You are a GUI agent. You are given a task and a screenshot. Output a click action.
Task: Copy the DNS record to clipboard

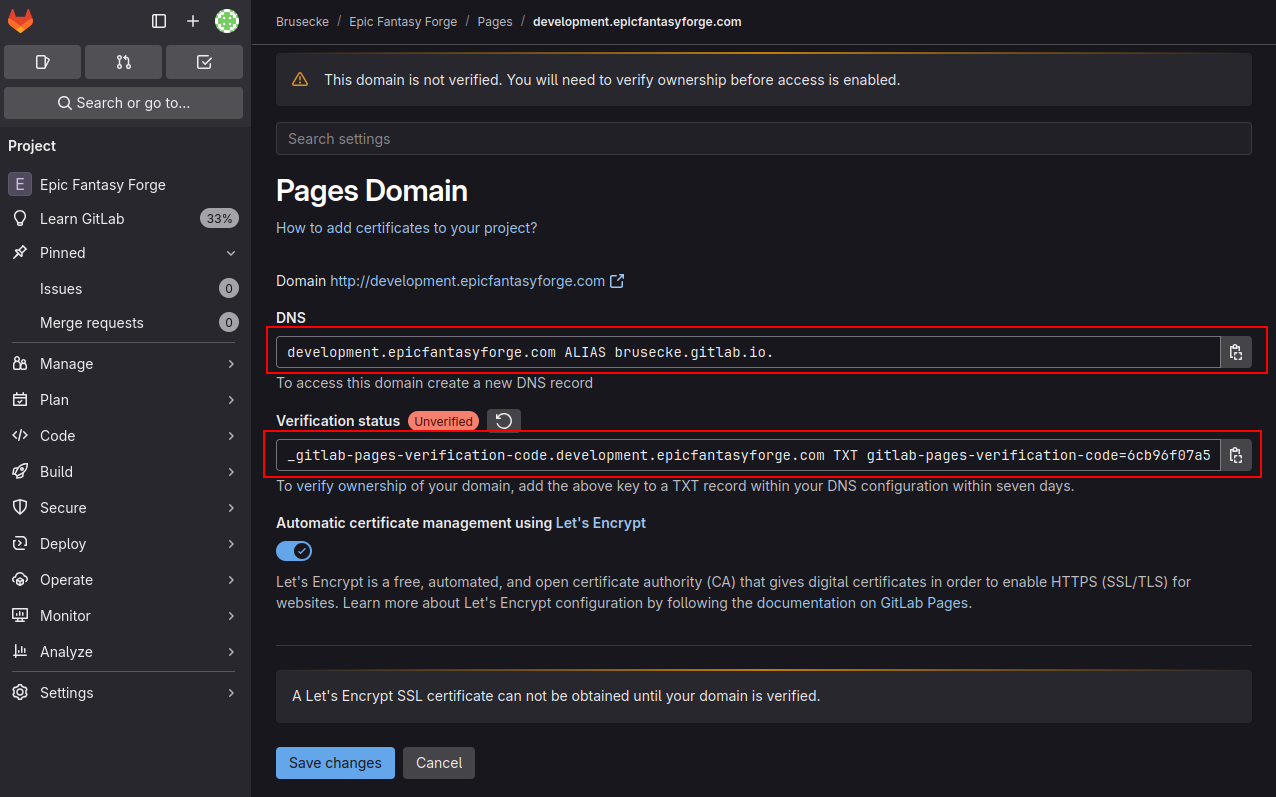[1236, 352]
